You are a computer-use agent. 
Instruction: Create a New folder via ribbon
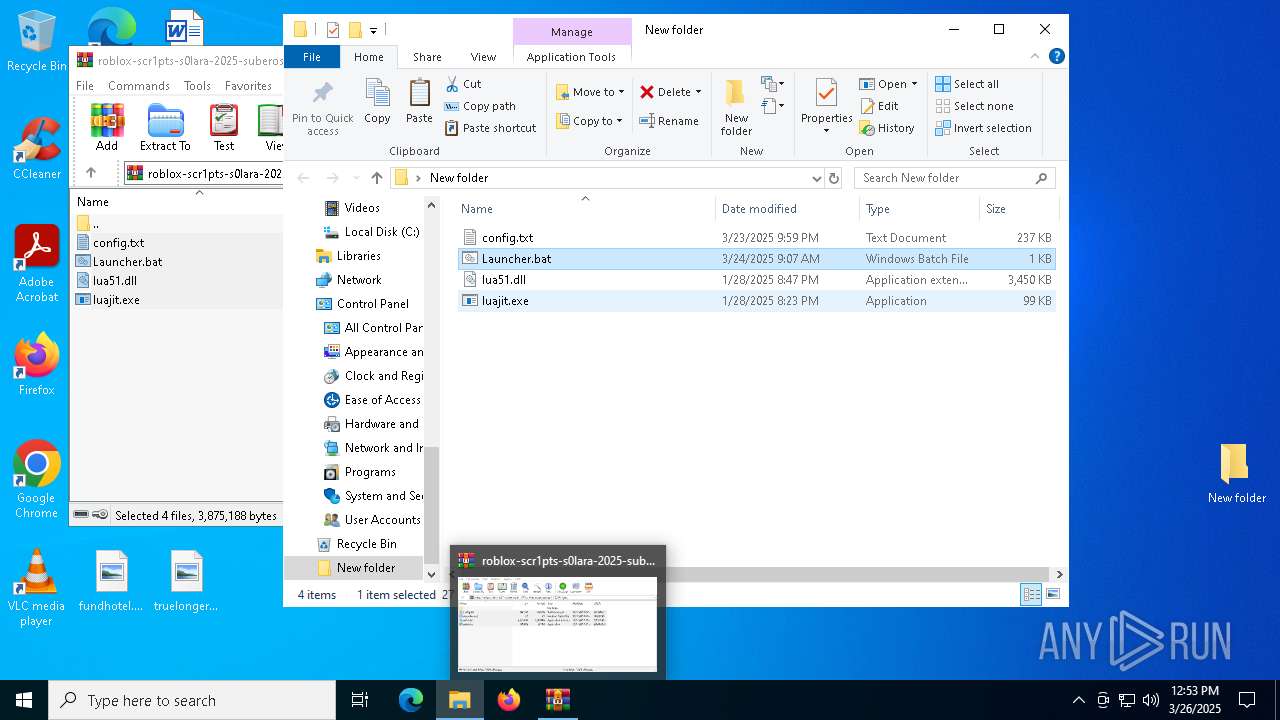pyautogui.click(x=736, y=108)
